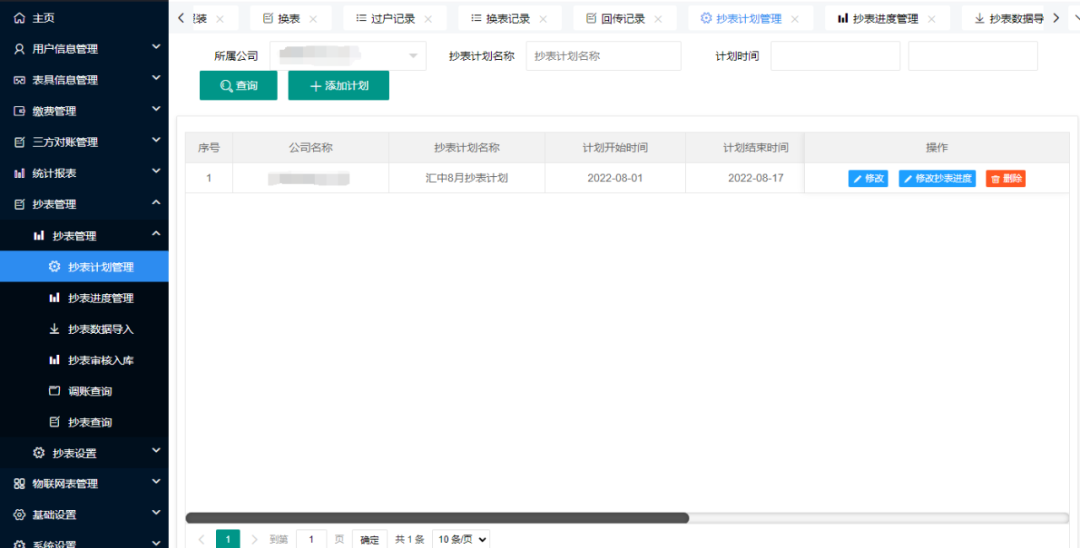Click the 统计报表 chart icon in sidebar
The image size is (1080, 548).
point(19,173)
